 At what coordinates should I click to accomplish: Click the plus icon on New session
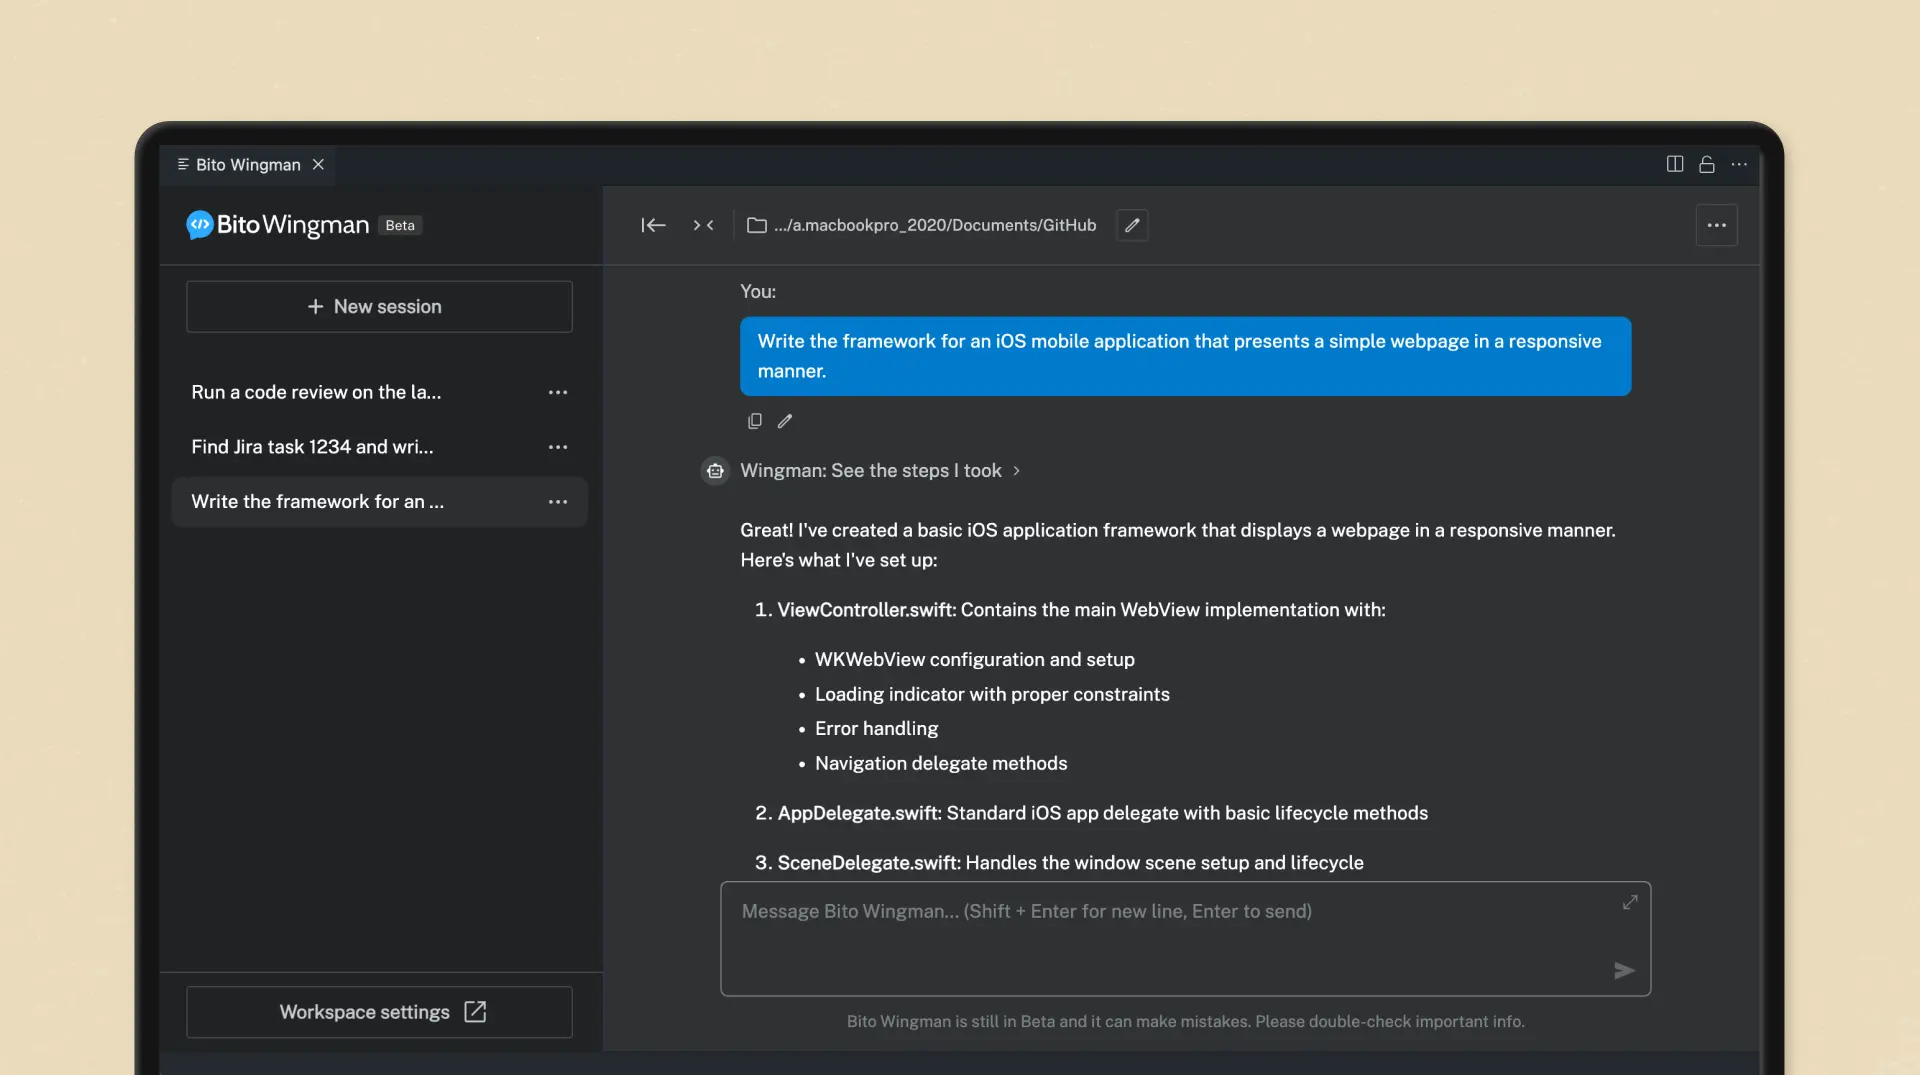[x=315, y=307]
